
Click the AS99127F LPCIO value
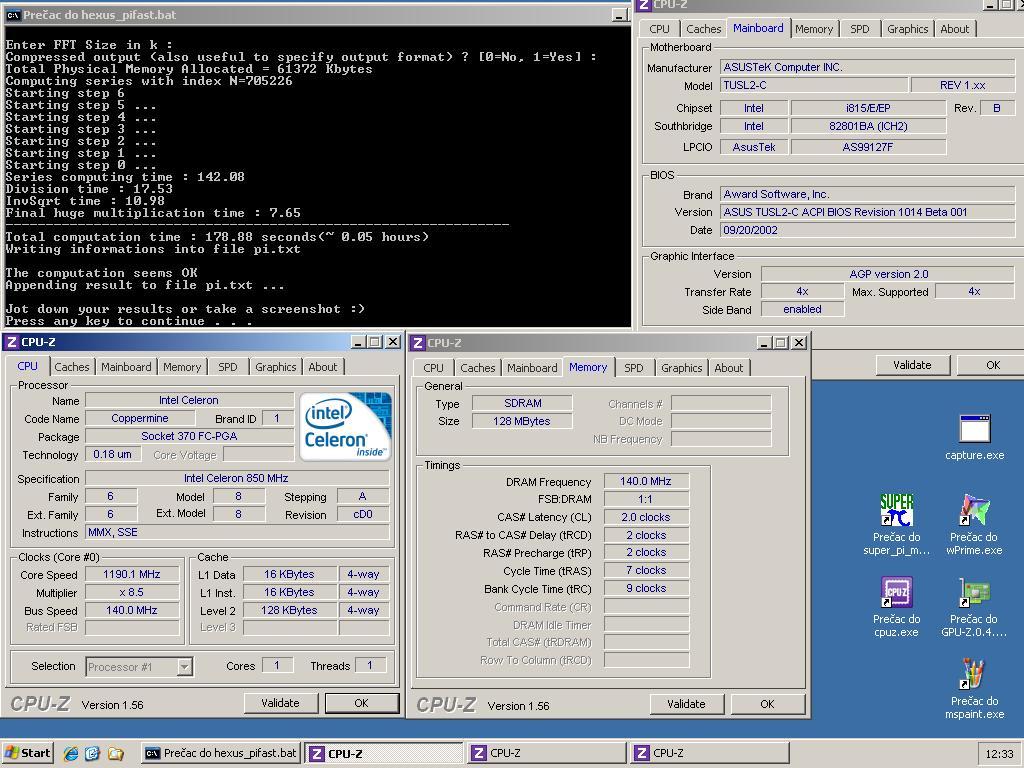click(868, 148)
